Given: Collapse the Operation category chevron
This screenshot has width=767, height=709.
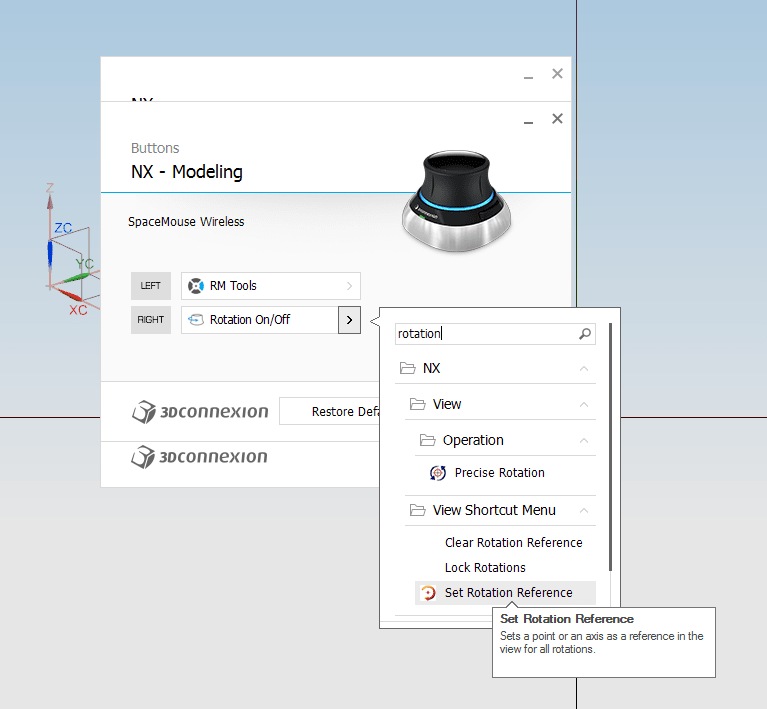Looking at the screenshot, I should click(x=584, y=441).
